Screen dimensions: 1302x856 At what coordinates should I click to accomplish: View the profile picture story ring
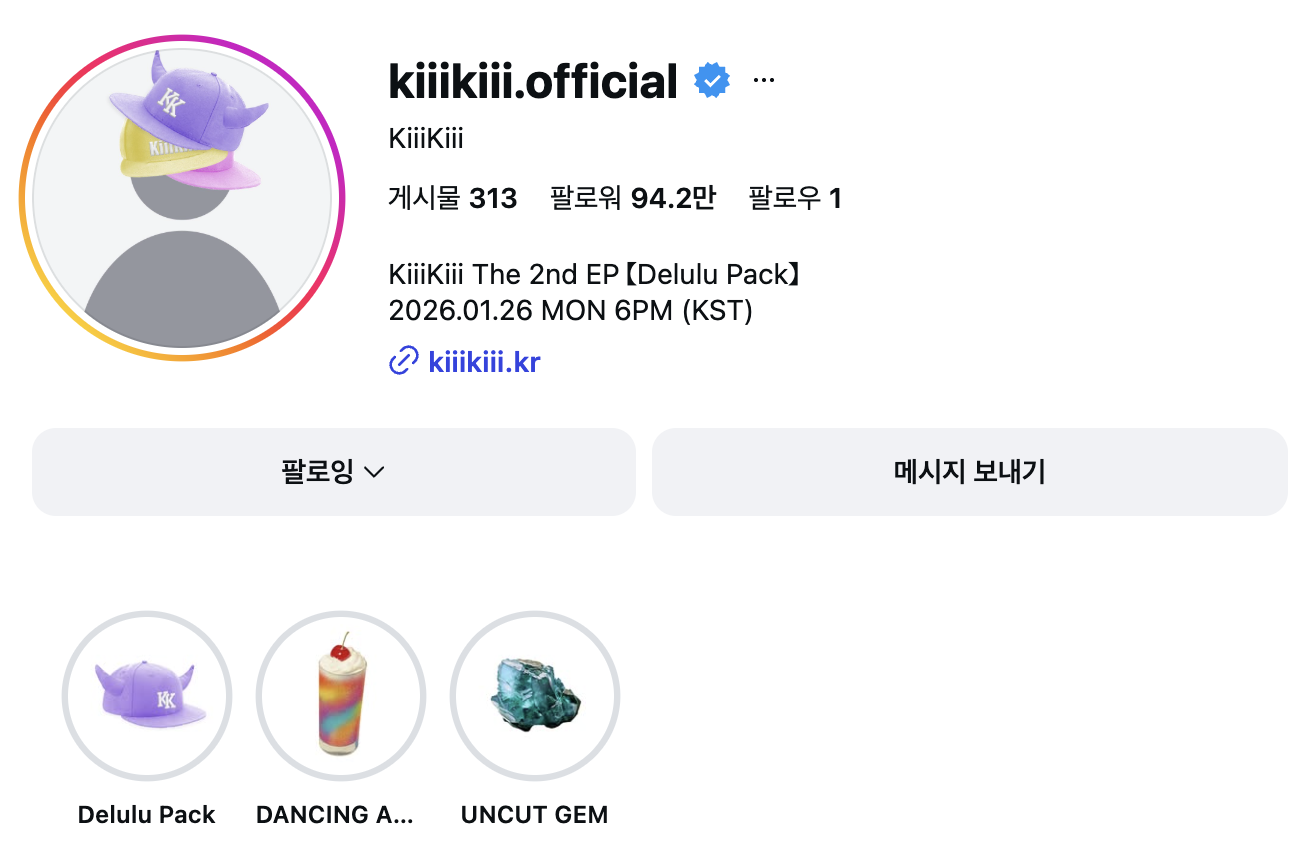pyautogui.click(x=182, y=198)
